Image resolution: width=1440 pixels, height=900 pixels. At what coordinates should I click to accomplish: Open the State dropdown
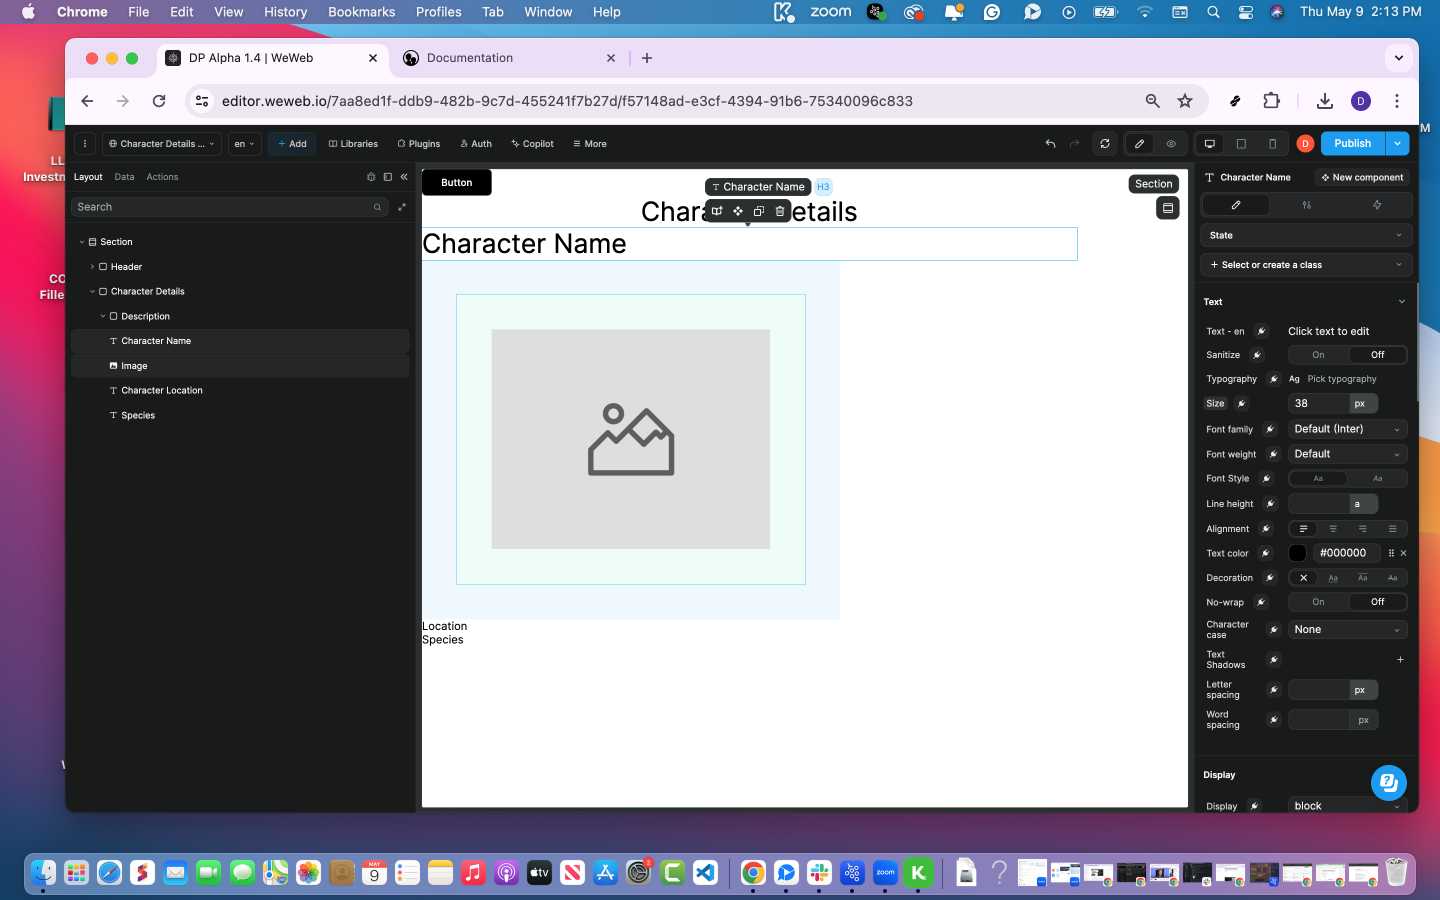click(x=1306, y=236)
